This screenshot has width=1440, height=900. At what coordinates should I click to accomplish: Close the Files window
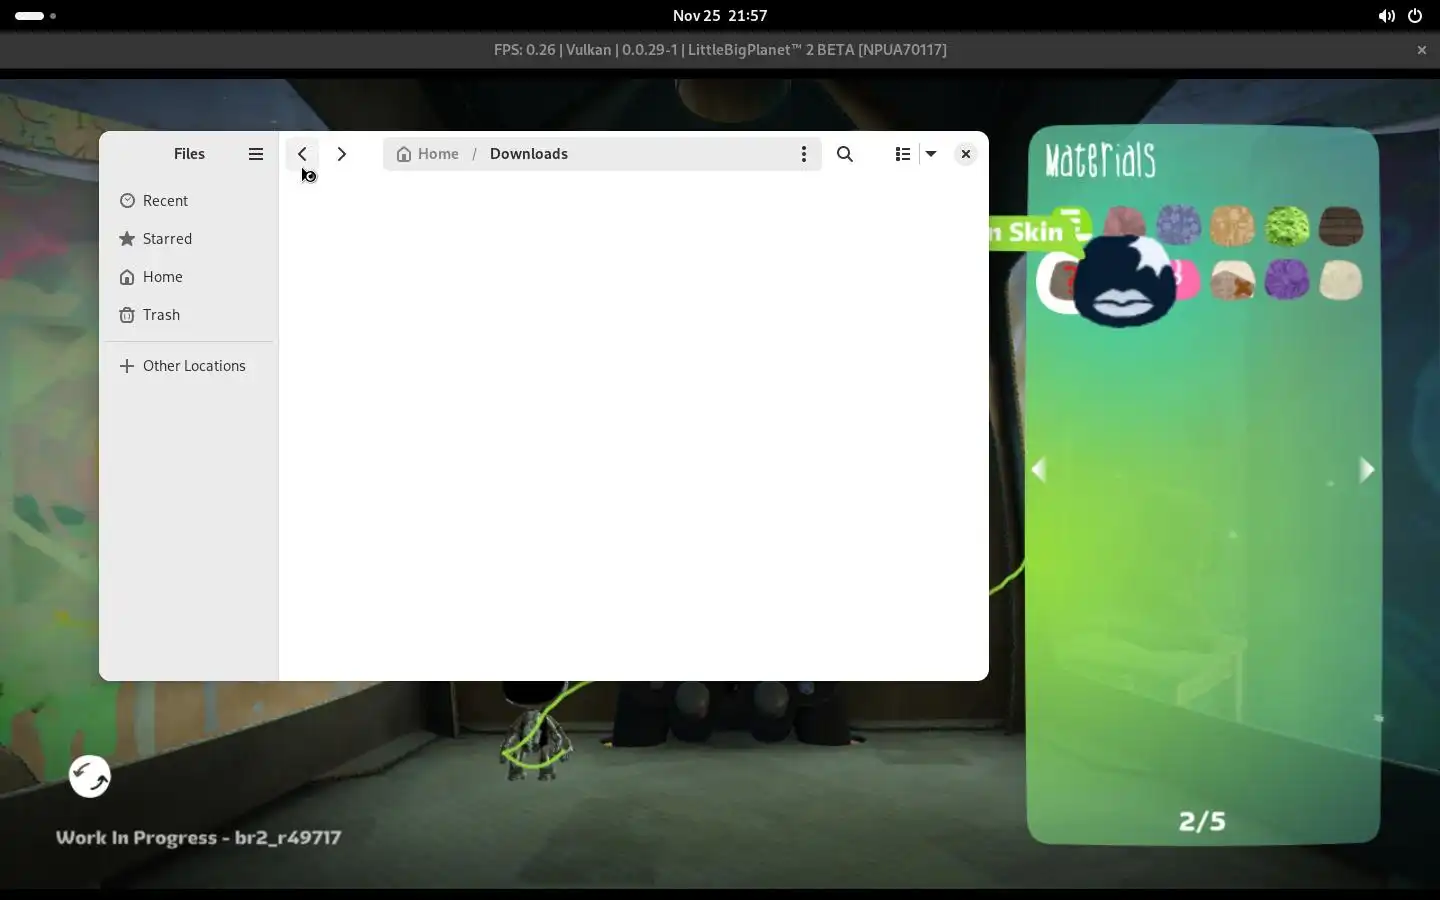click(965, 154)
